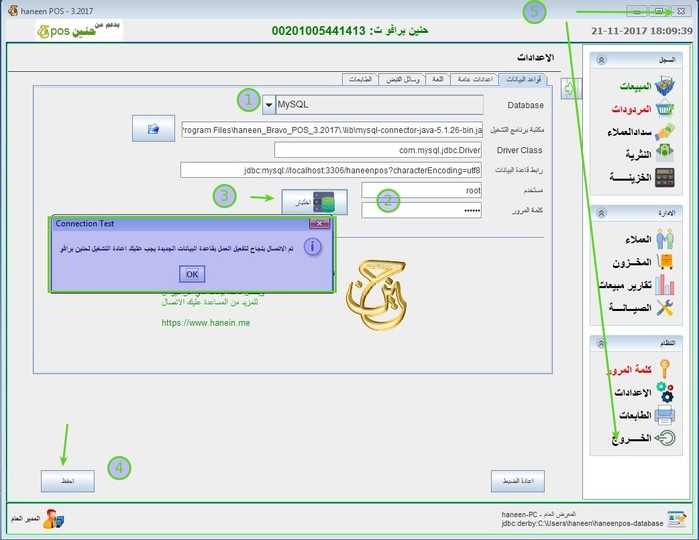Open sales reports bar chart icon
Screen dimensions: 699x540
(664, 284)
